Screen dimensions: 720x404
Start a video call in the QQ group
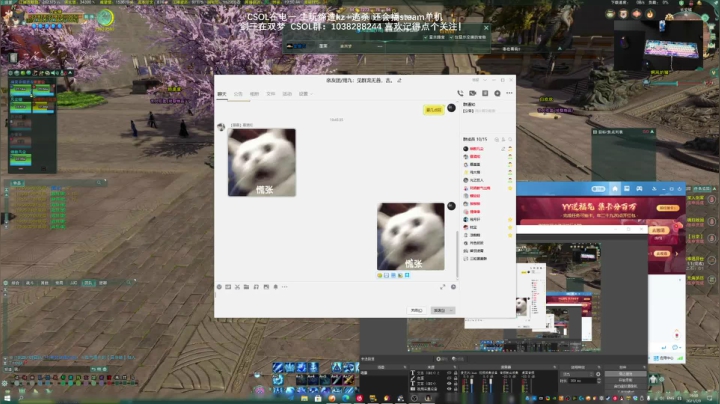point(472,93)
